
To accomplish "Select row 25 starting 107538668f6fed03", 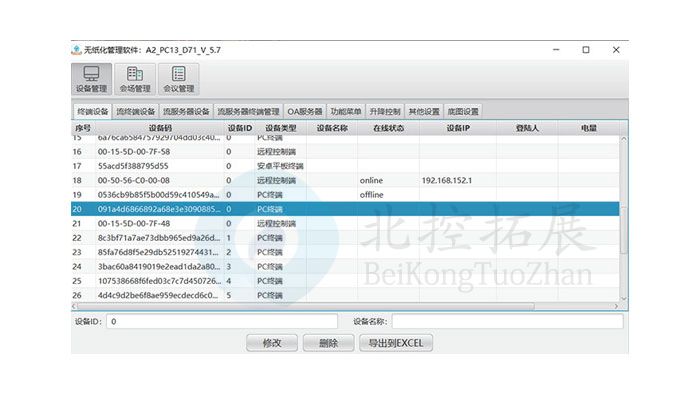I will click(x=345, y=281).
